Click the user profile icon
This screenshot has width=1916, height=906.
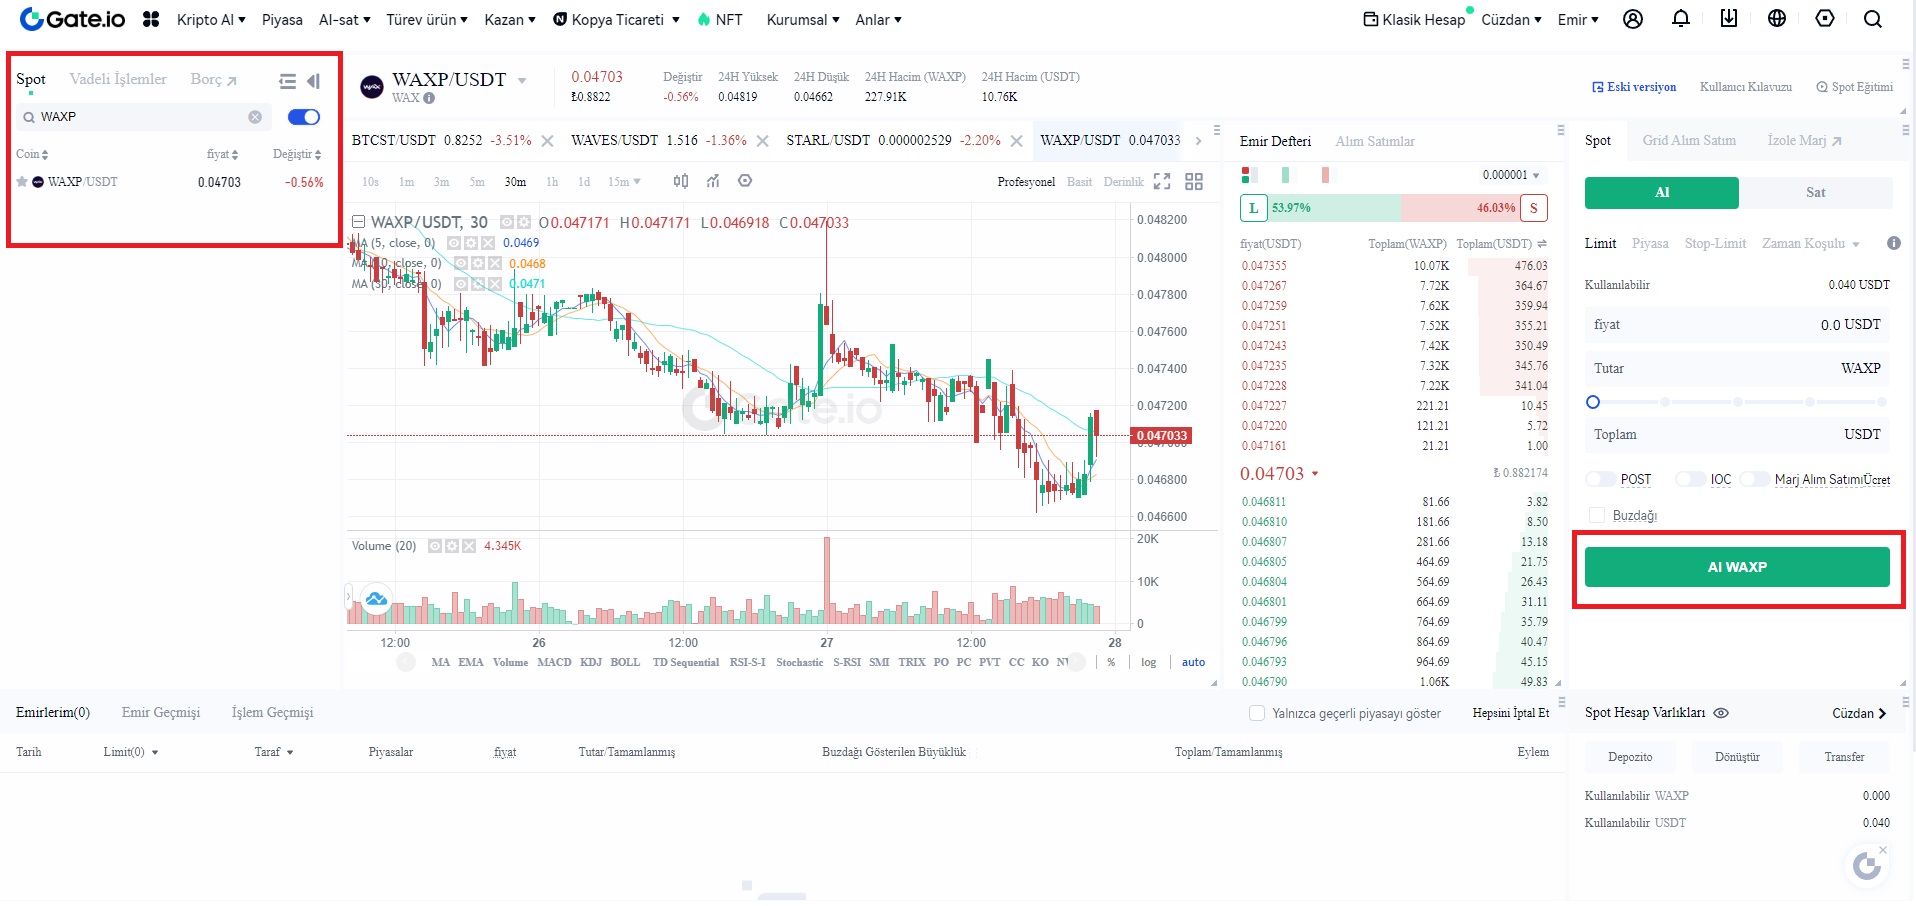click(1633, 19)
